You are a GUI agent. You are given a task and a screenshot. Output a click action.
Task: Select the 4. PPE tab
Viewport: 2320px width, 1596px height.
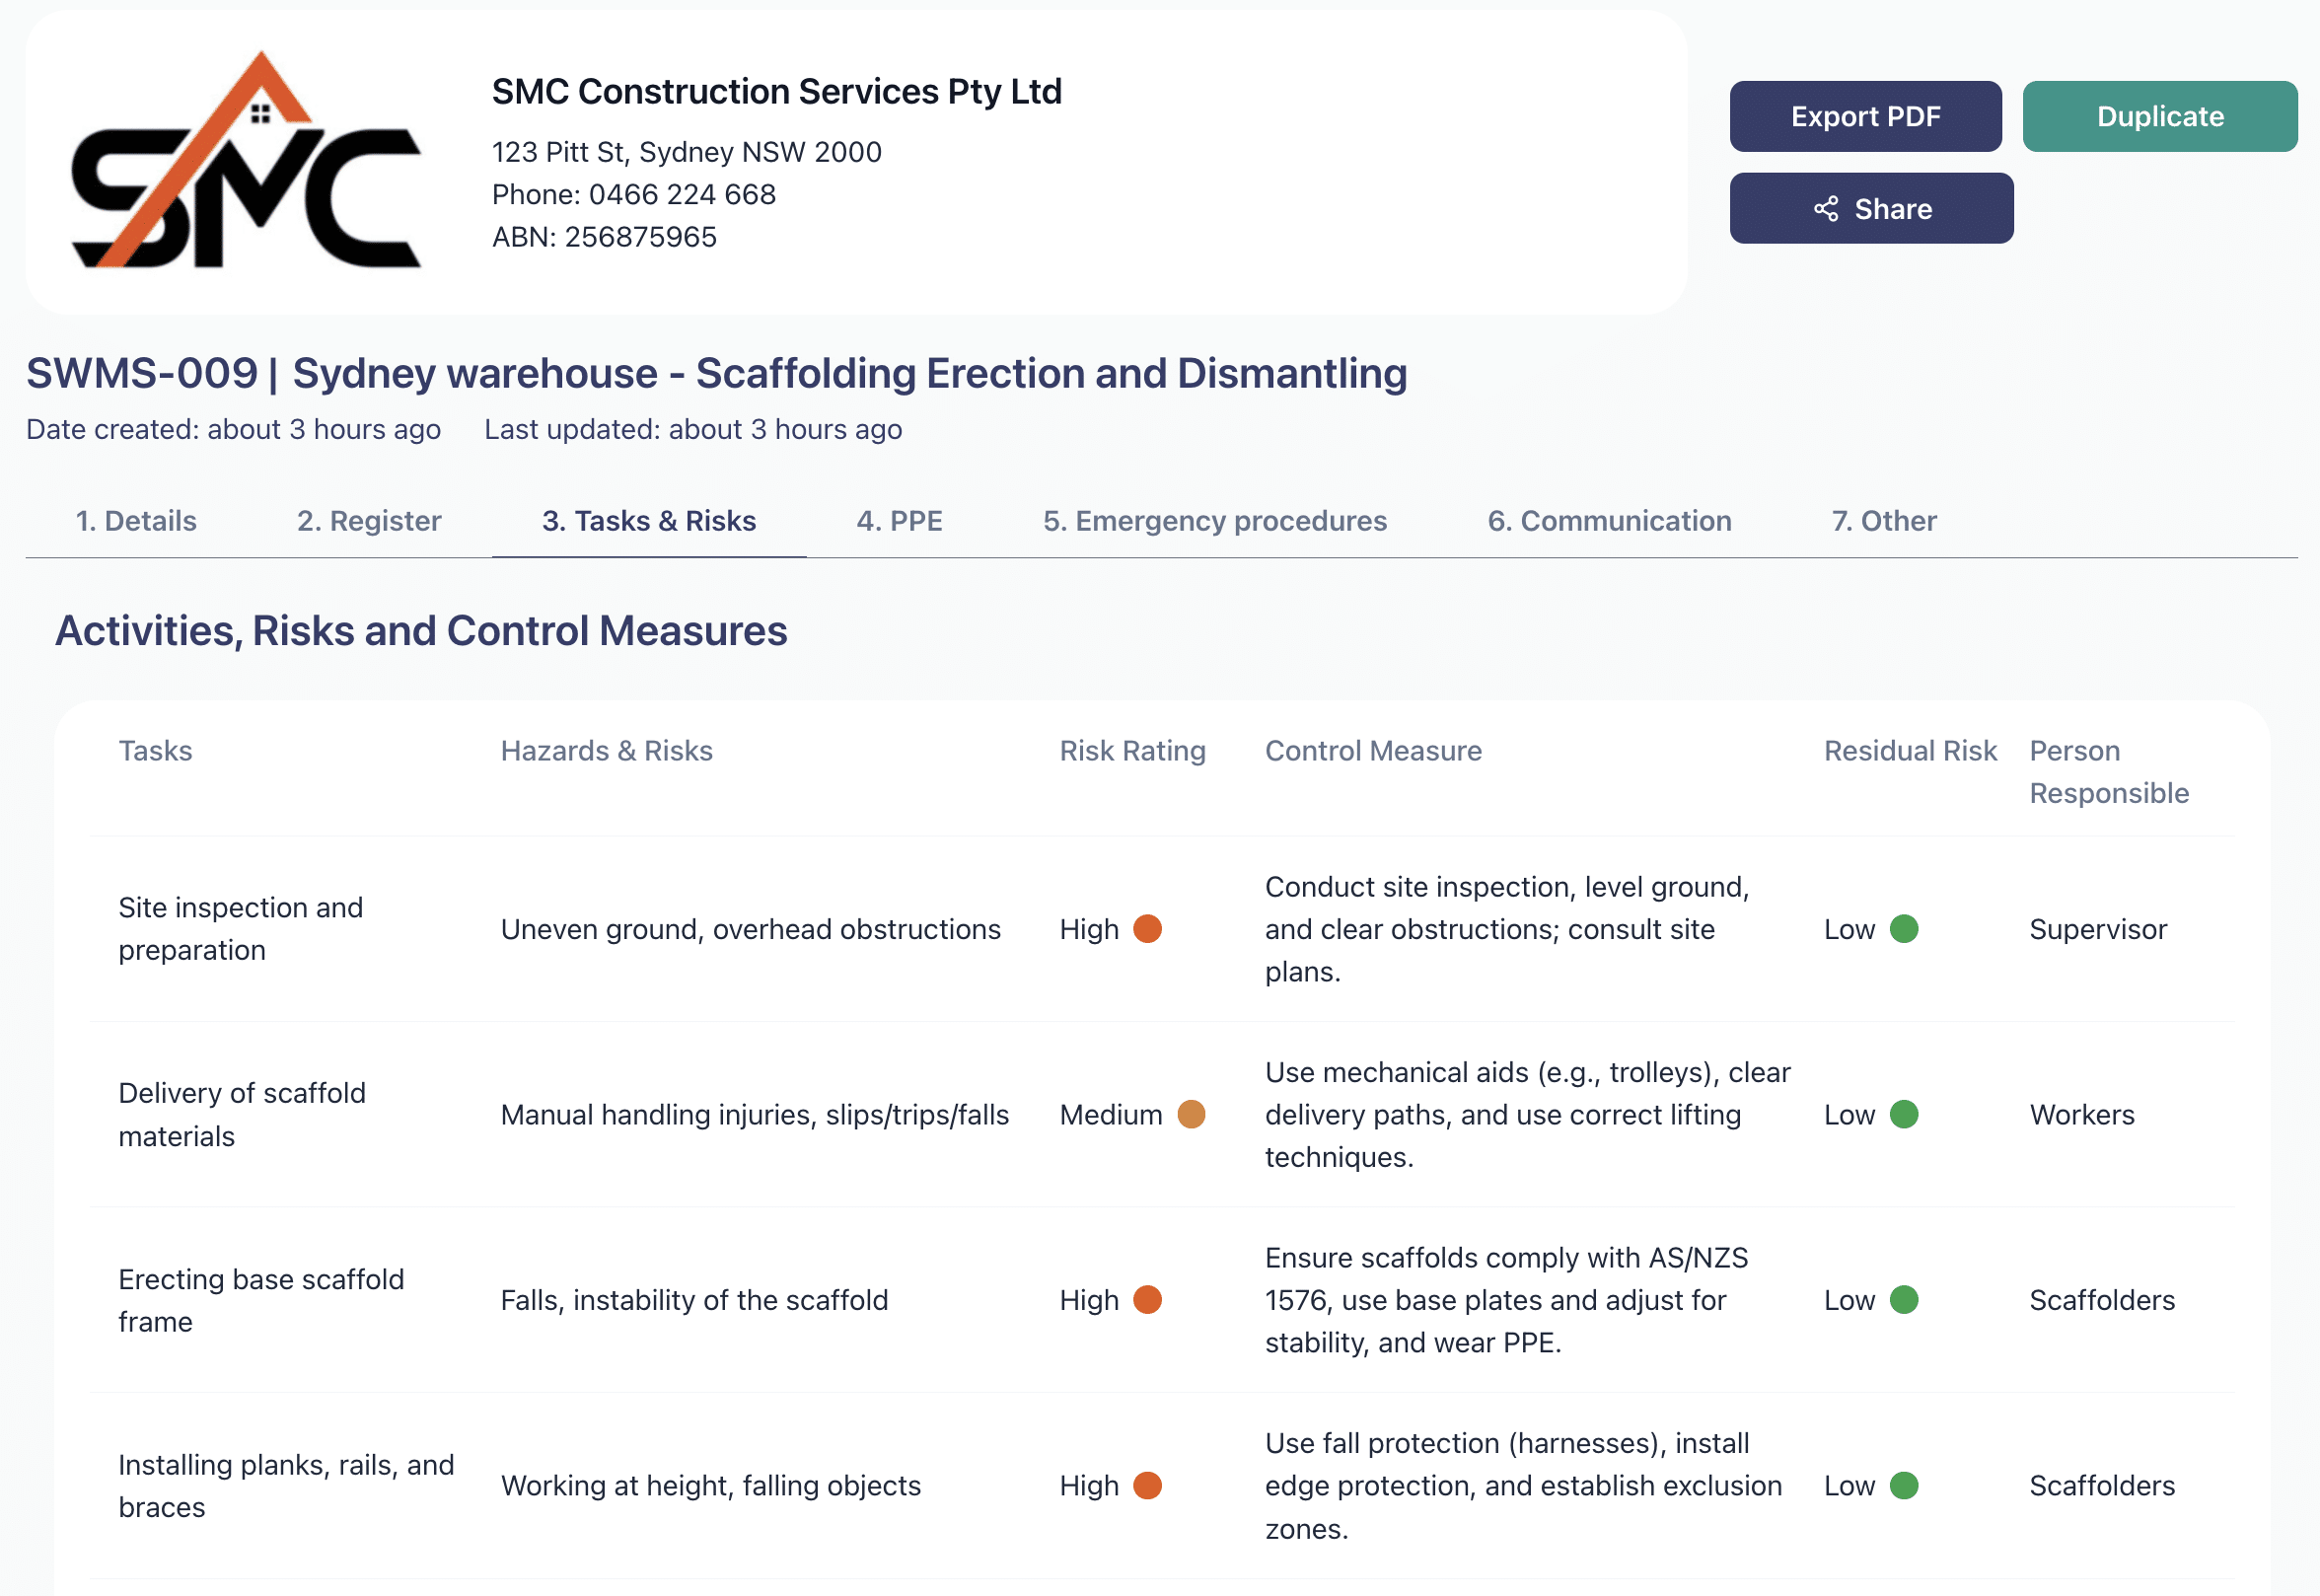pos(899,521)
